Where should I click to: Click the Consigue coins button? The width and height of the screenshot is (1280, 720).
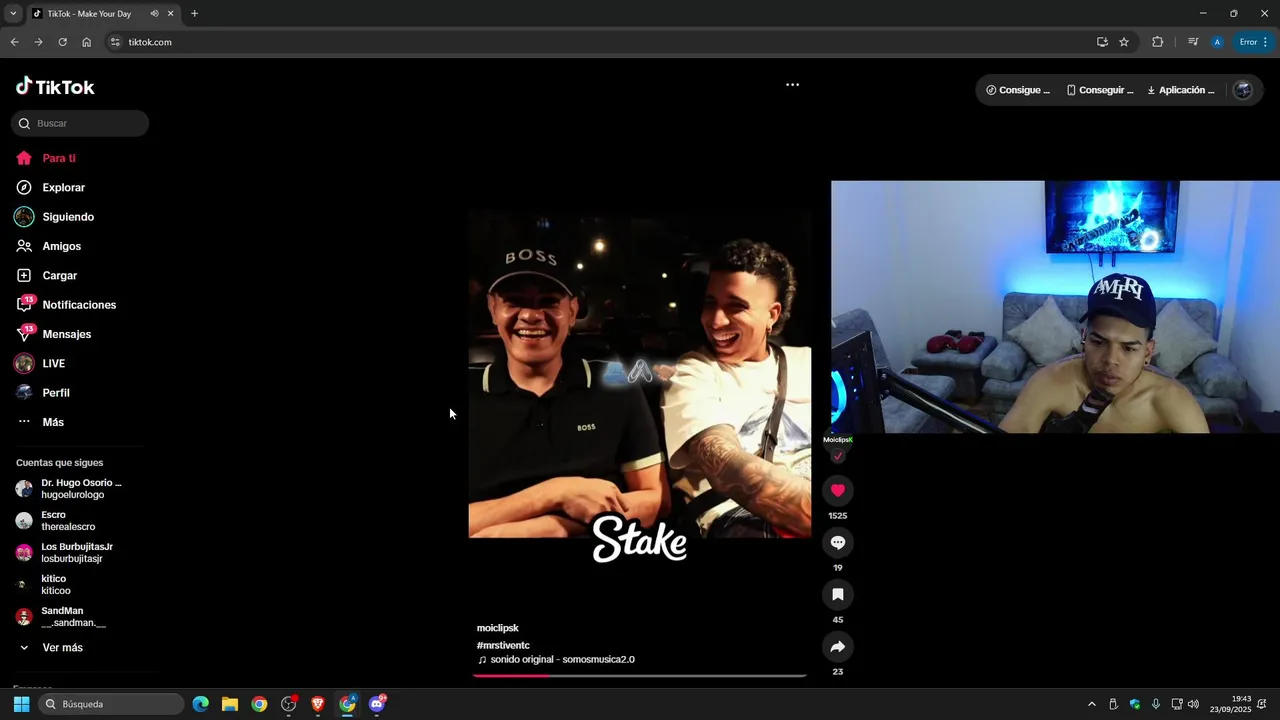click(x=1018, y=90)
